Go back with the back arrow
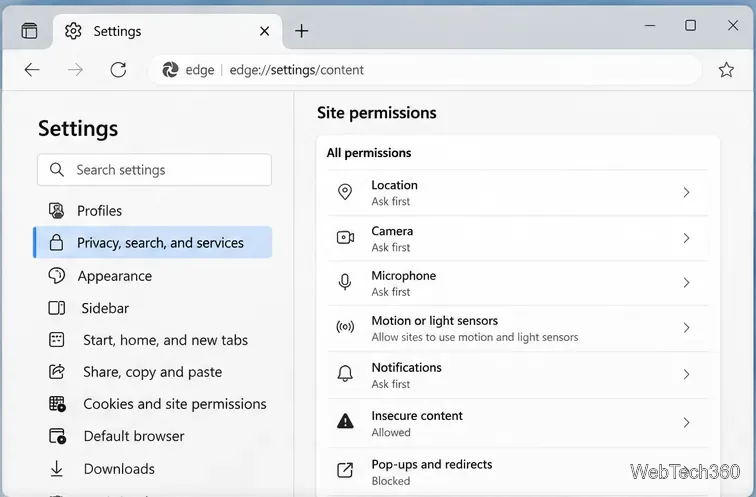756x497 pixels. tap(32, 70)
